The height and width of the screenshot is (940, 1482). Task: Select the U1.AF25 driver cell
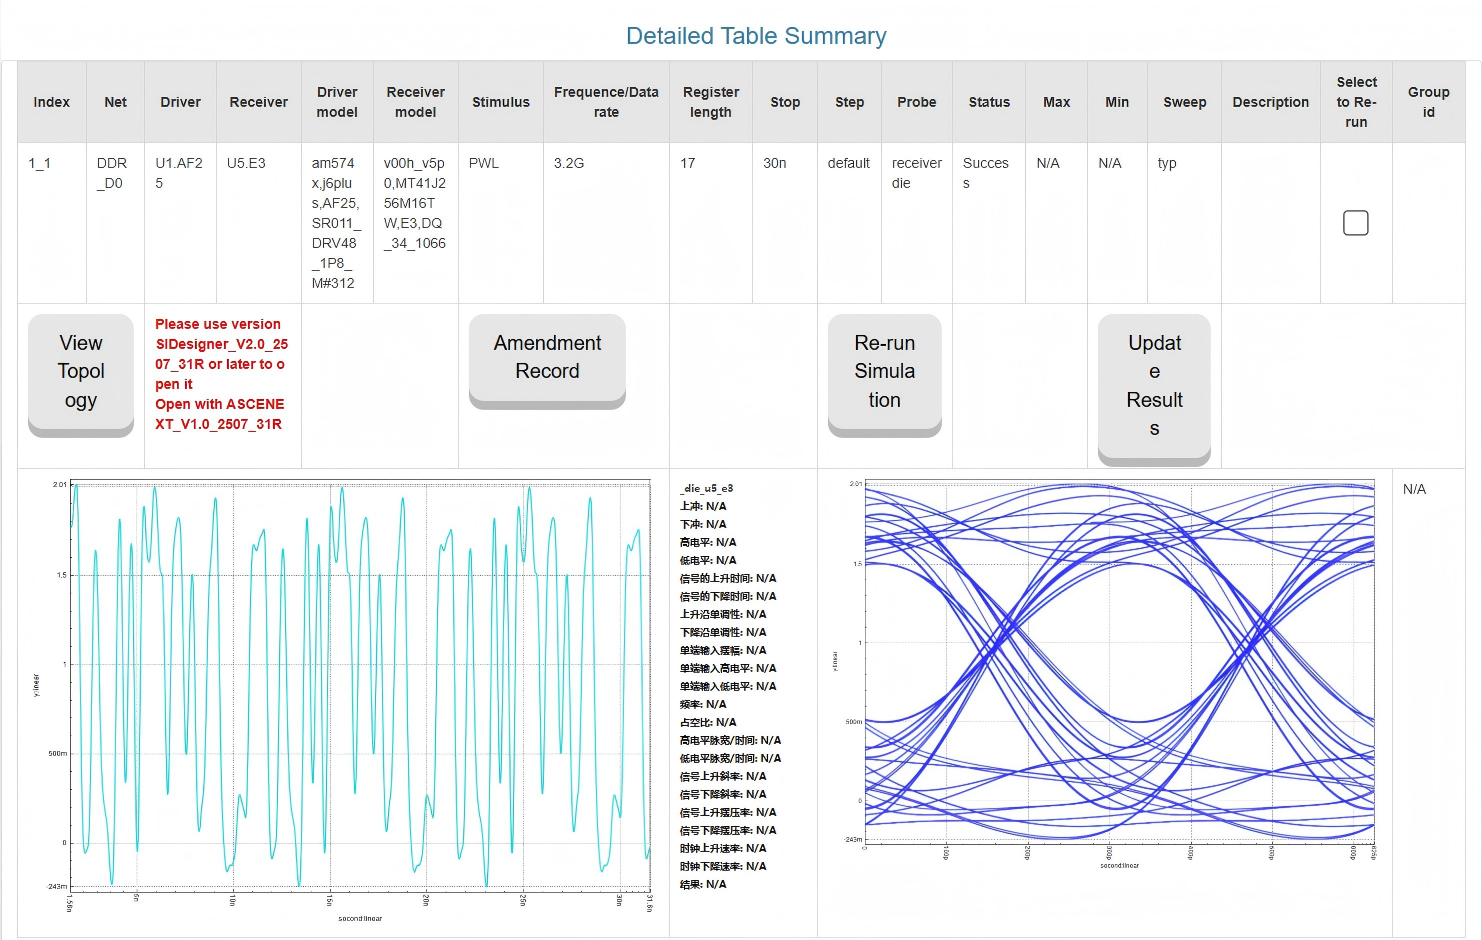(x=179, y=173)
